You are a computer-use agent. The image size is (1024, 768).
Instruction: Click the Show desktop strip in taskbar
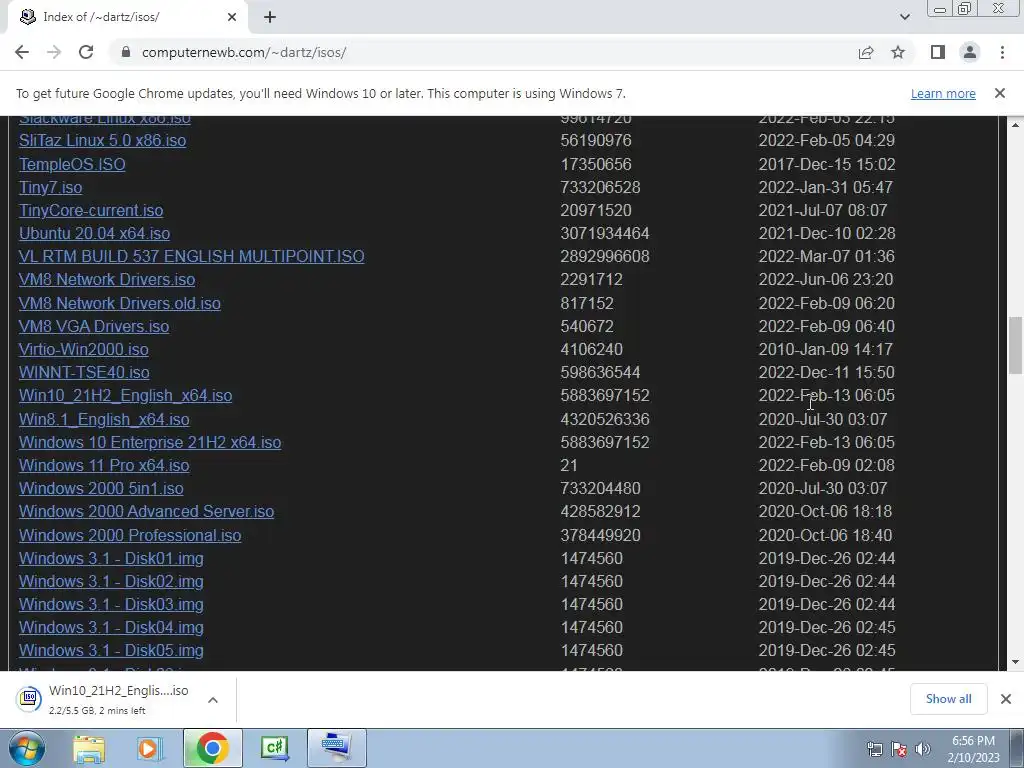[x=1016, y=748]
